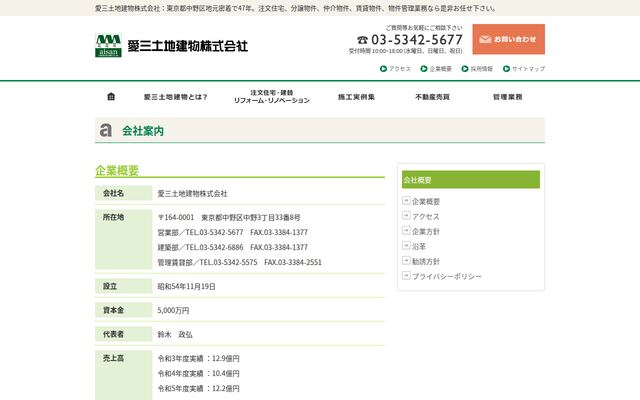Click sidebar arrow icon beside 勧誘方針
This screenshot has width=640, height=400.
[x=406, y=260]
